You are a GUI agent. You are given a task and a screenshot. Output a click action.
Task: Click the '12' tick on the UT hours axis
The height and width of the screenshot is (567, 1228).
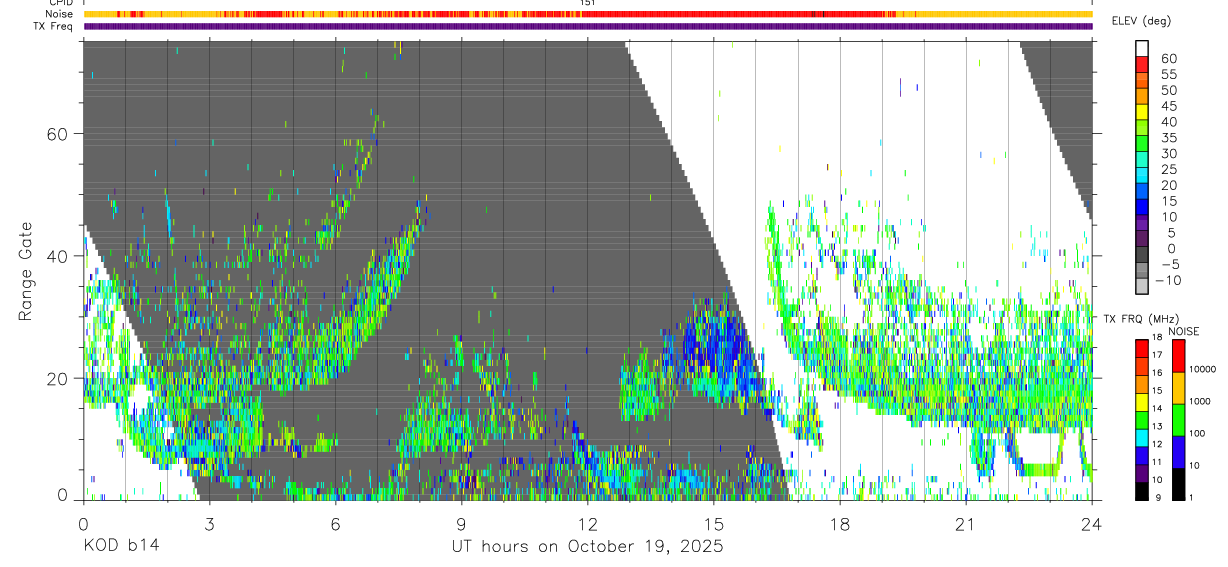point(587,524)
